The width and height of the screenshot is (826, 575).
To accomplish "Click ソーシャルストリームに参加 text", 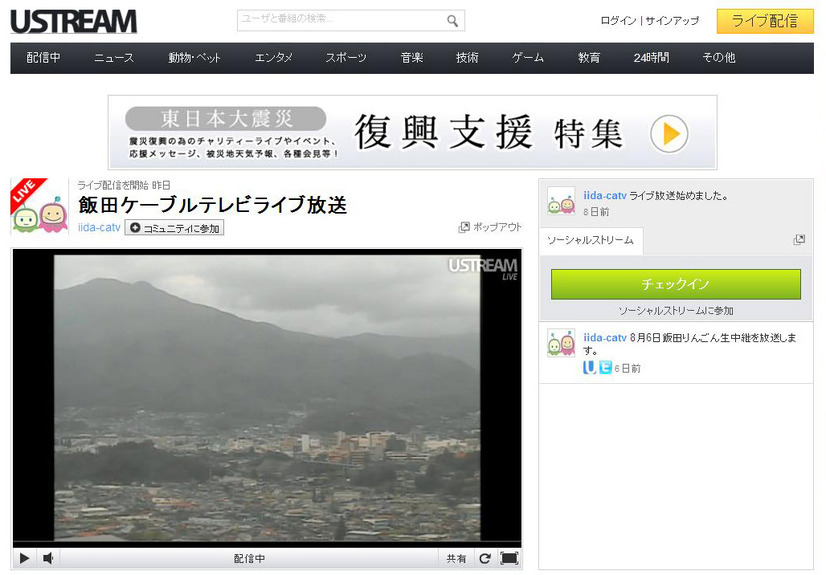I will click(x=676, y=311).
